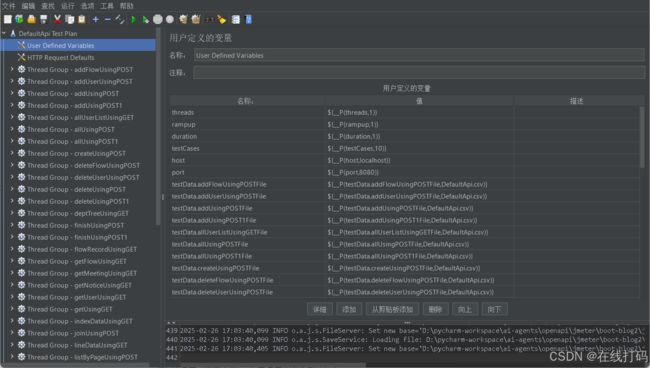Click the 详细 button
Screen dimensions: 650x368
(x=320, y=309)
